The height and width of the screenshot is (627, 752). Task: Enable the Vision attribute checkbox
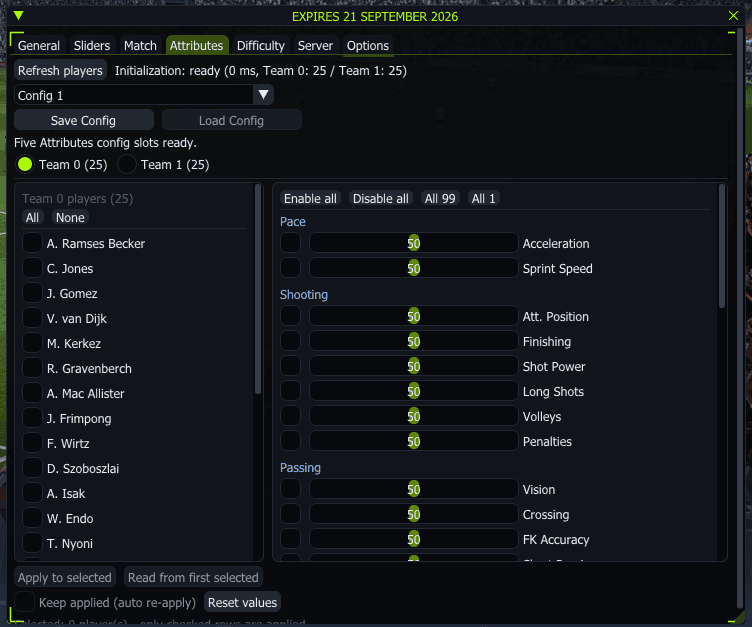click(x=291, y=488)
